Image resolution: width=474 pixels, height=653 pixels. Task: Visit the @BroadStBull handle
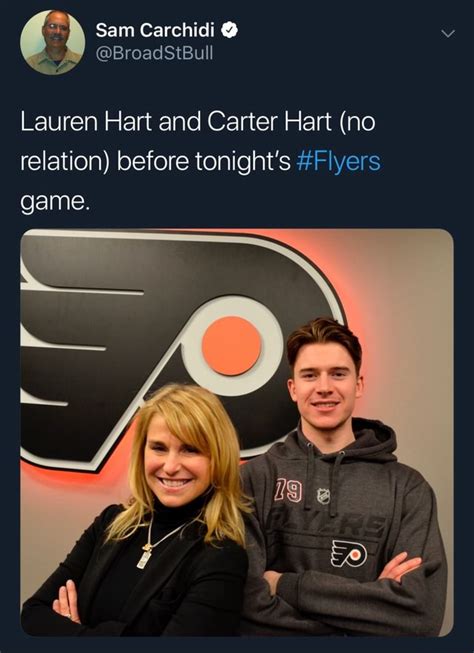tap(154, 53)
